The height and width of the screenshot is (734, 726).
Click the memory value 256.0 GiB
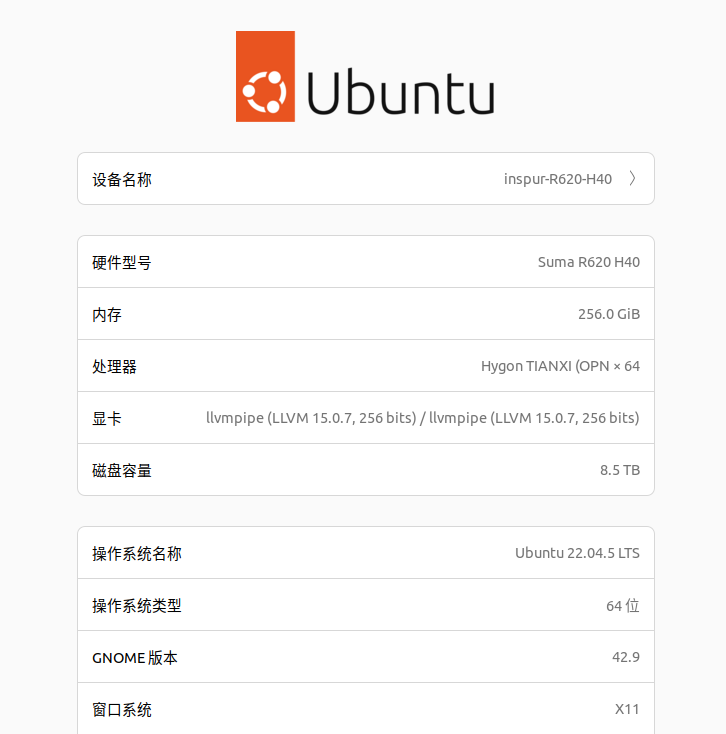609,314
